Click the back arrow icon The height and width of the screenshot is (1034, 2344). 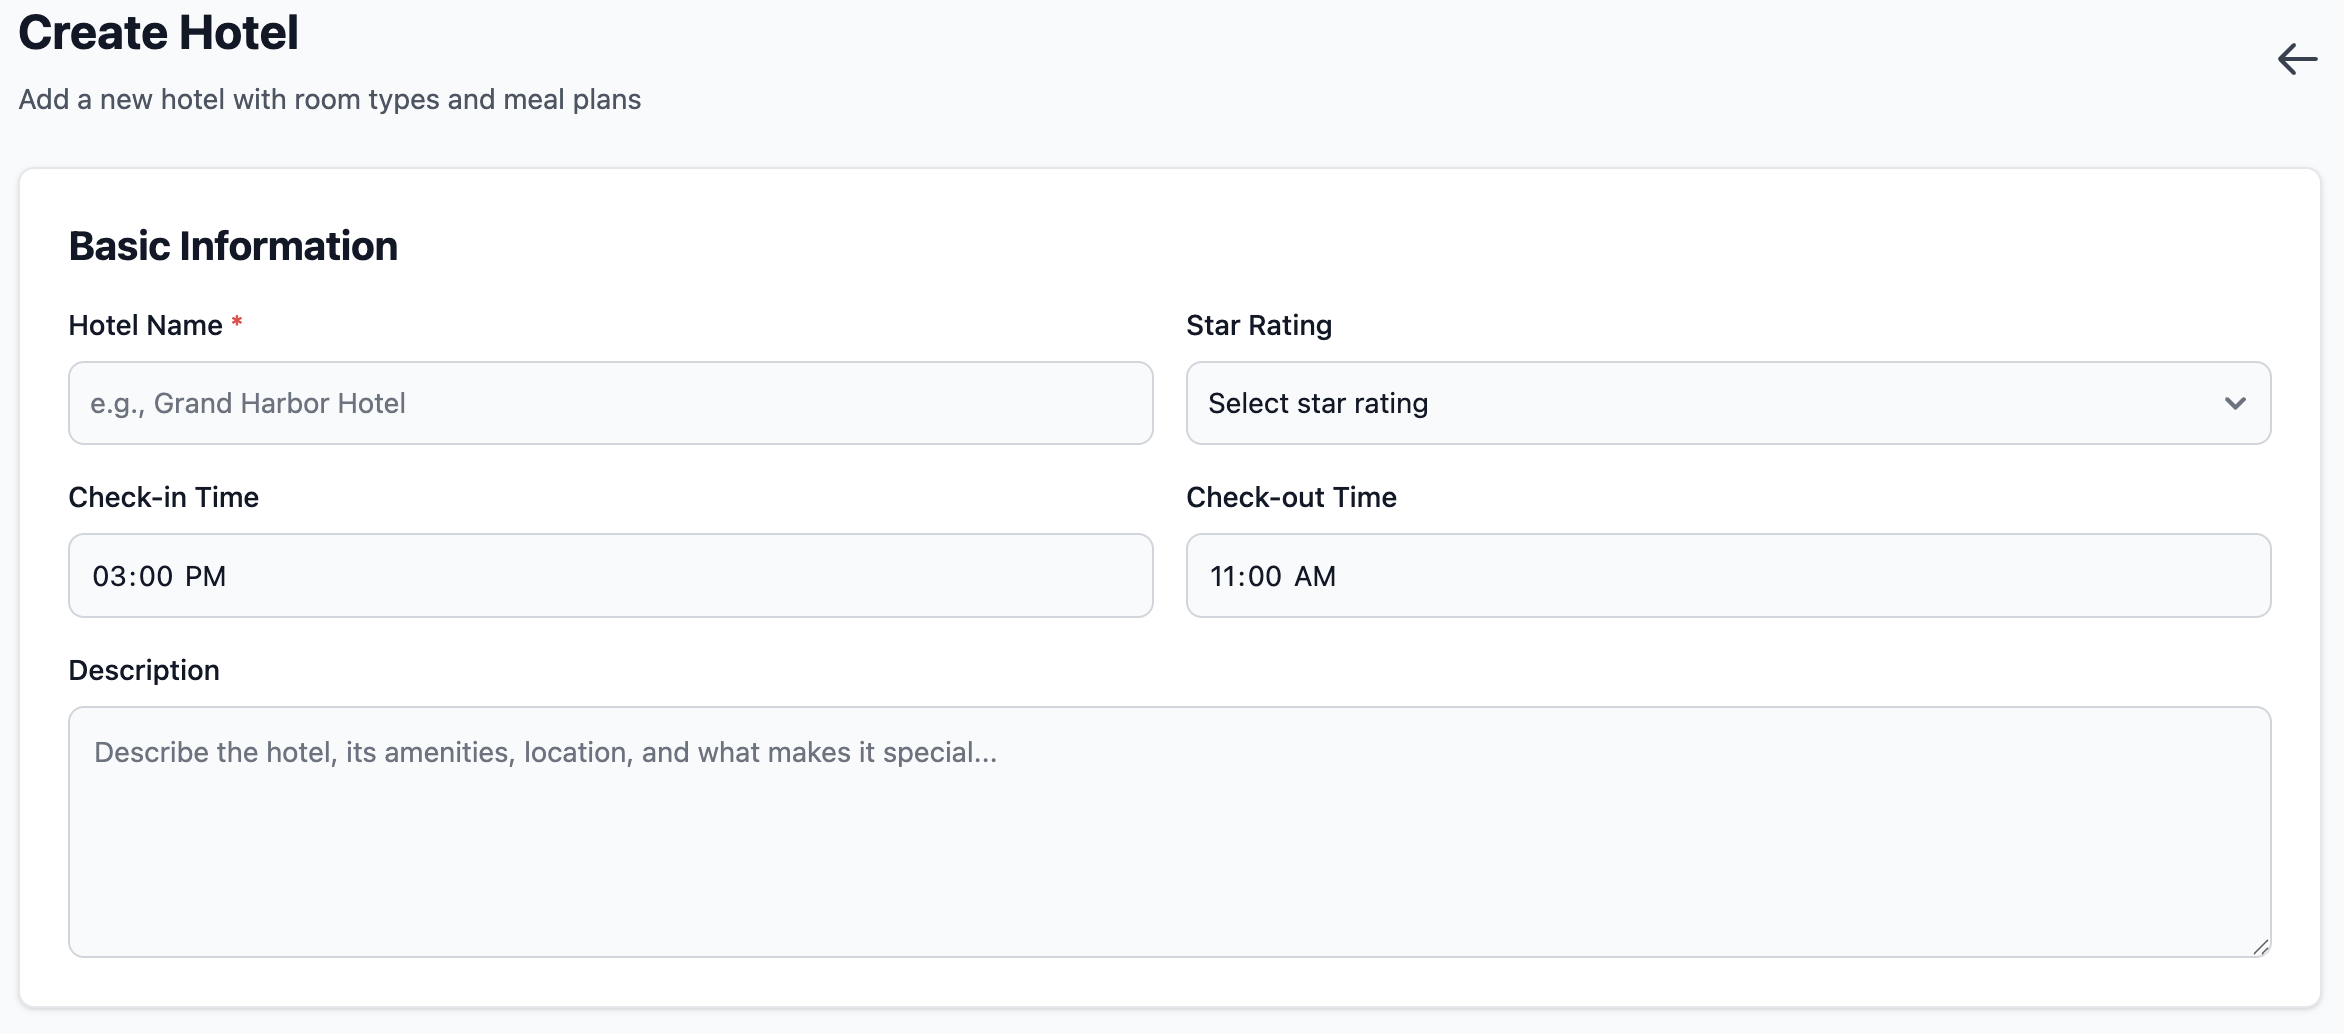tap(2297, 60)
